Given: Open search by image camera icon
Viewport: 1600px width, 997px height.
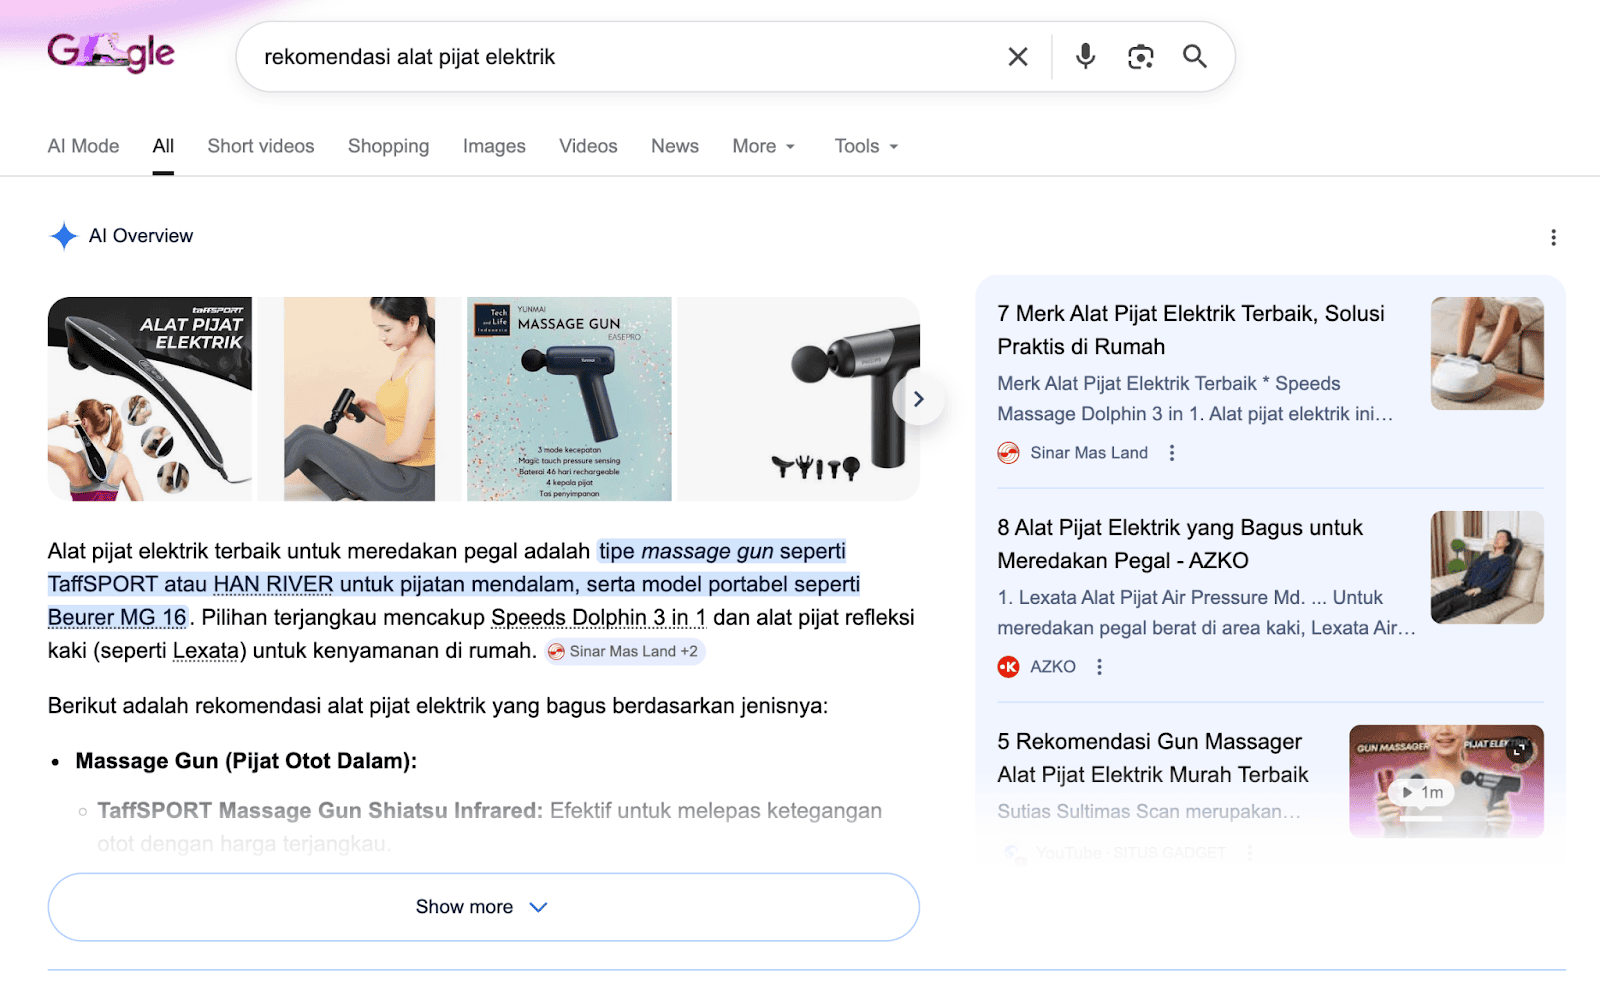Looking at the screenshot, I should pyautogui.click(x=1141, y=57).
